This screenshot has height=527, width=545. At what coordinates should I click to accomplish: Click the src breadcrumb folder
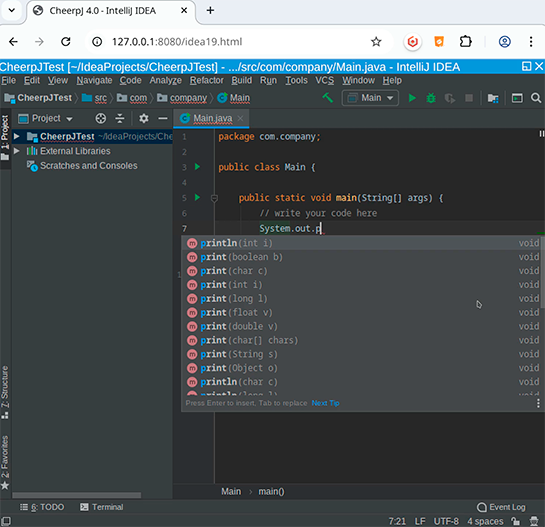(x=94, y=98)
